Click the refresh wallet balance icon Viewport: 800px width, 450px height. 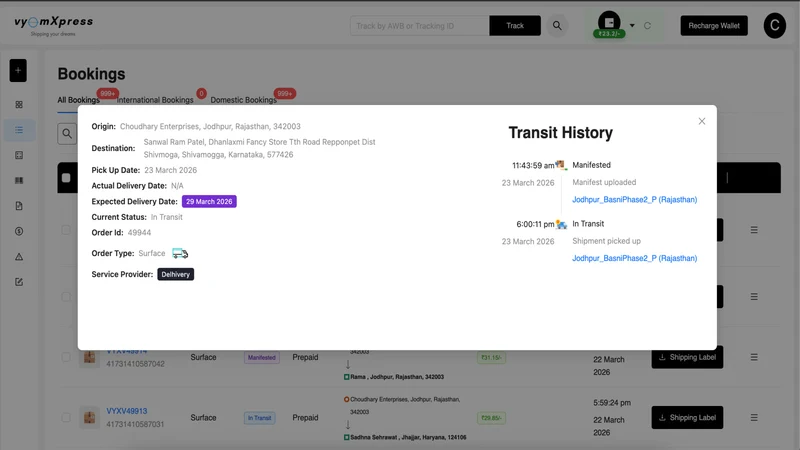(x=647, y=26)
